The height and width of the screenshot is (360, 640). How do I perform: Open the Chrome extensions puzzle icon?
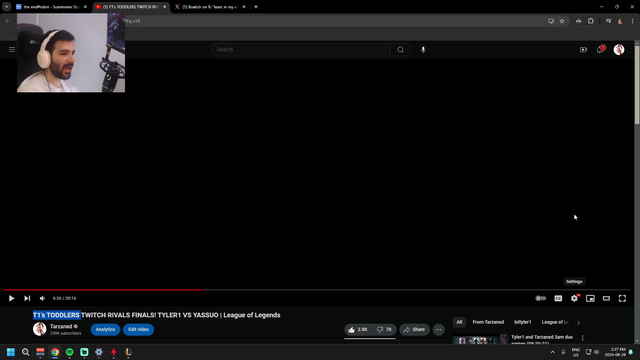click(591, 21)
